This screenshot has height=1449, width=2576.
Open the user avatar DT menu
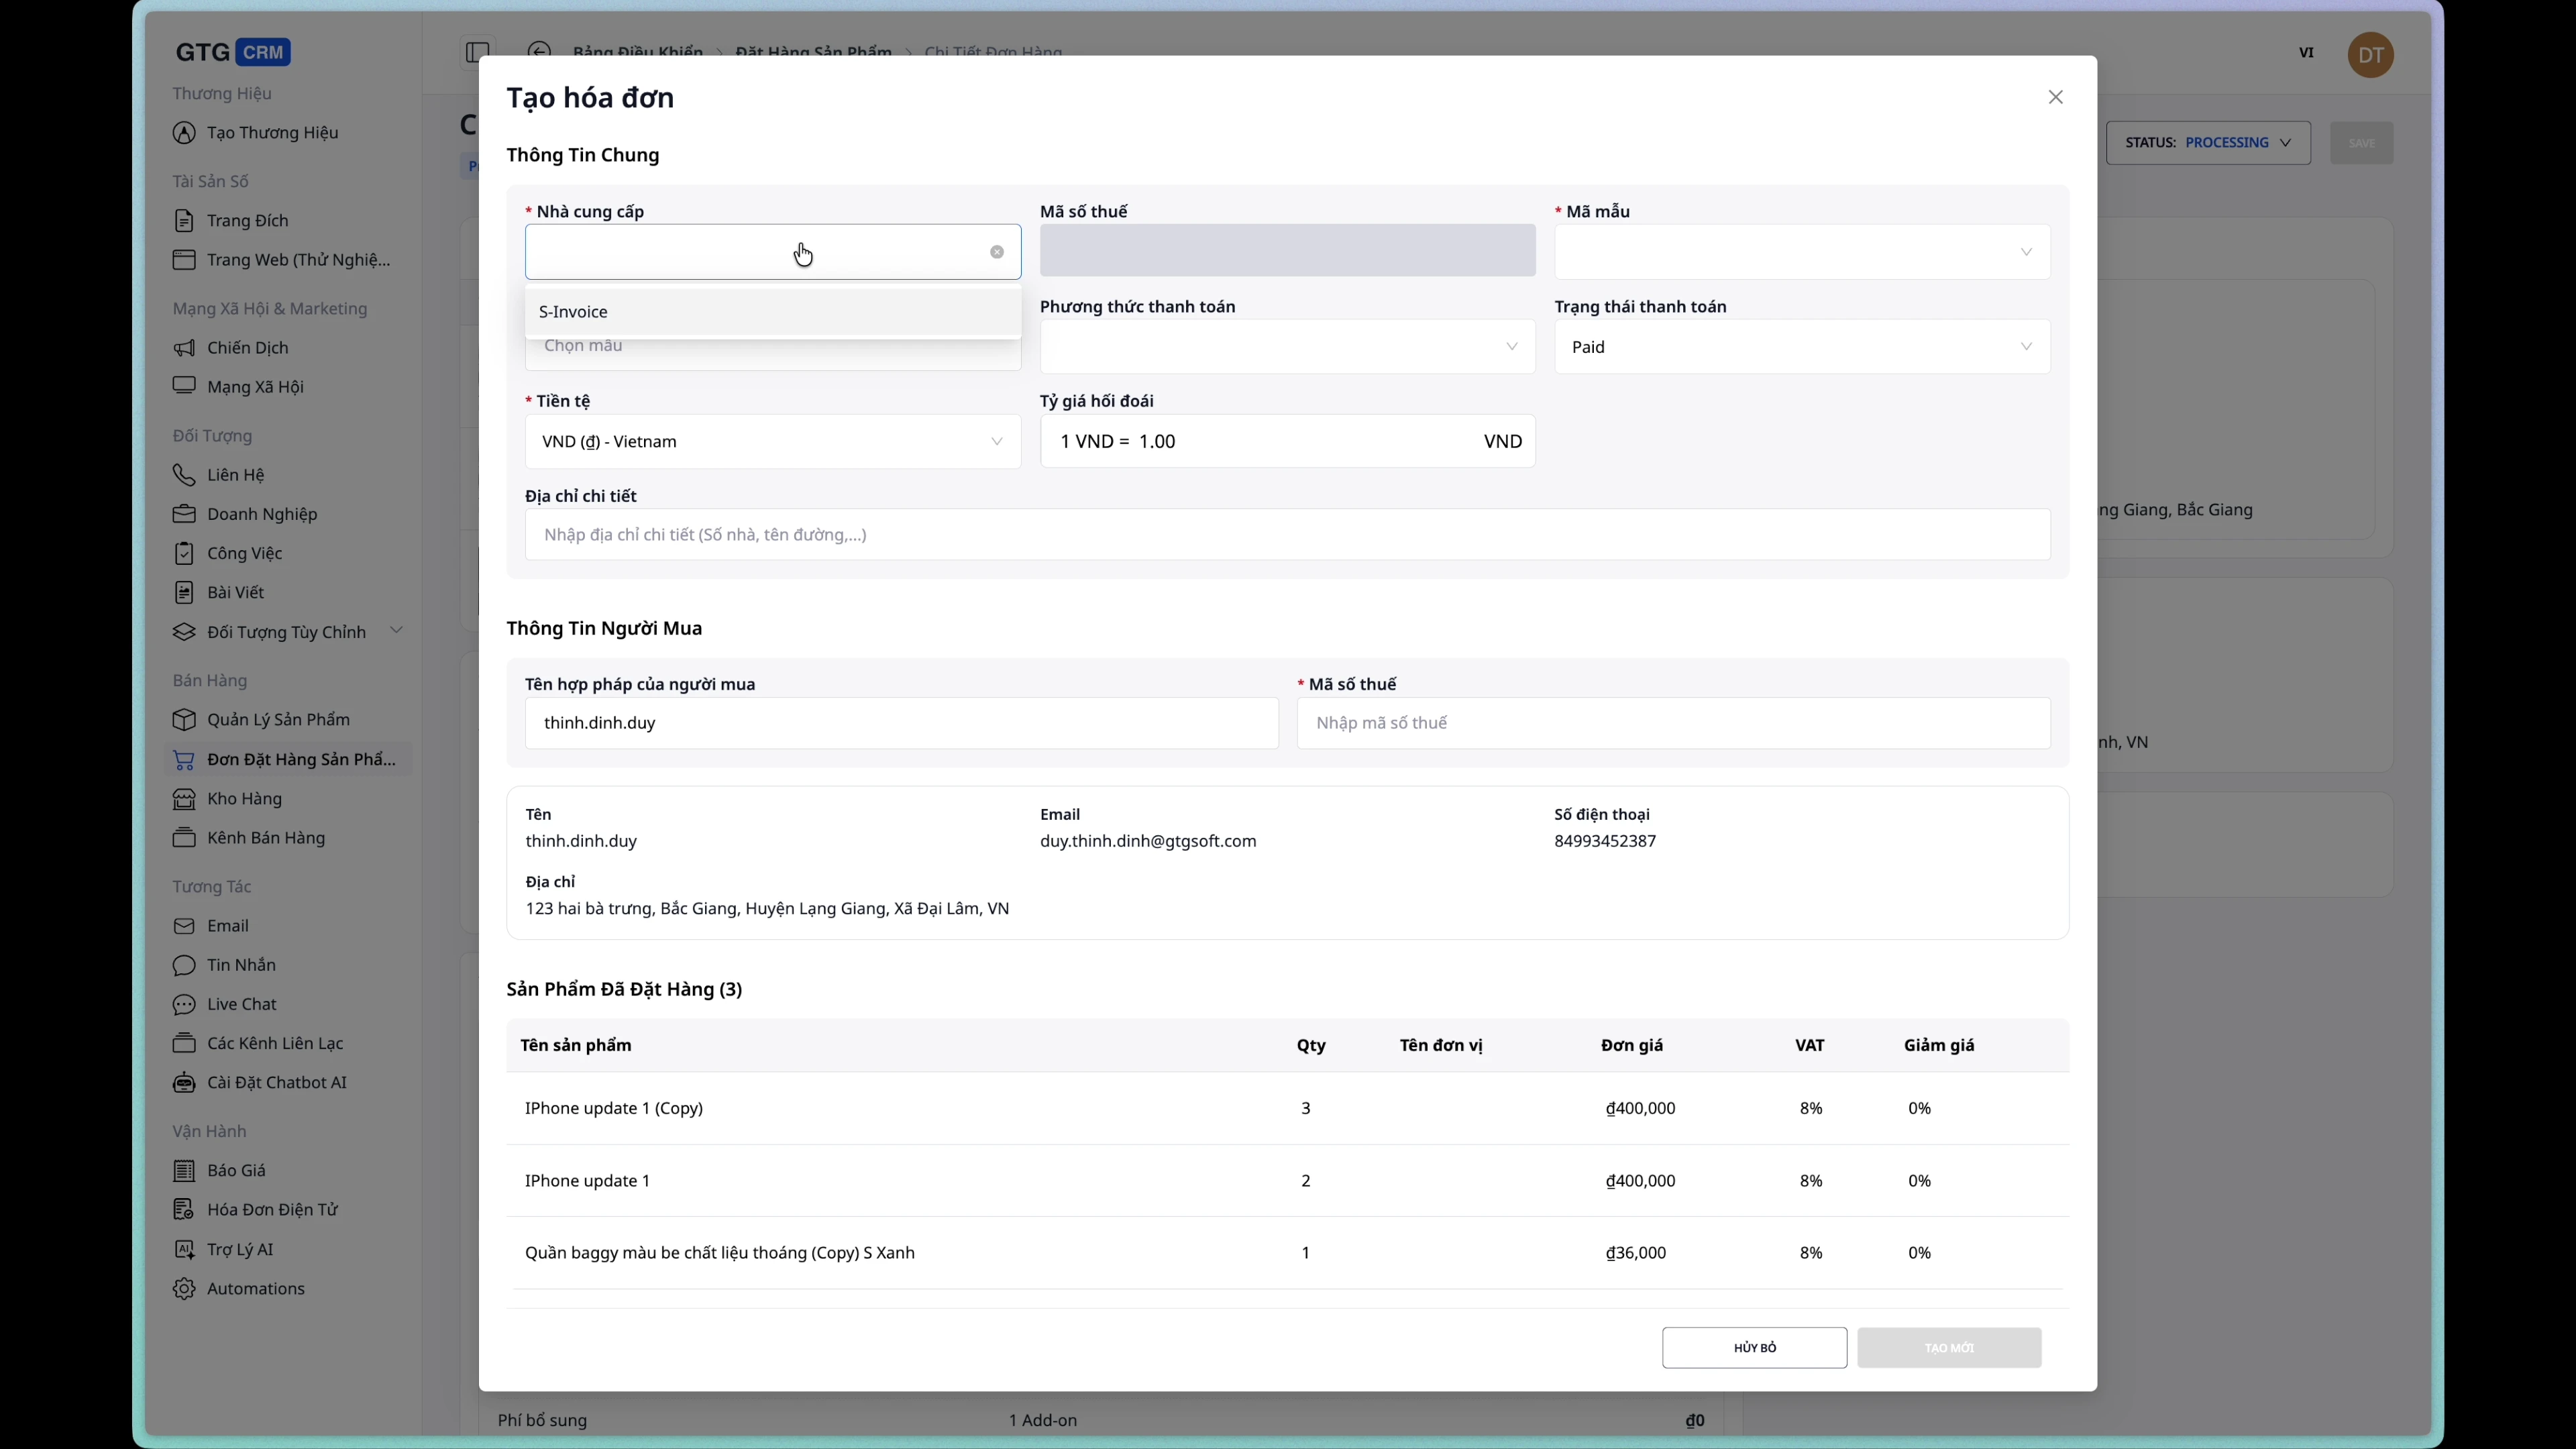tap(2371, 55)
